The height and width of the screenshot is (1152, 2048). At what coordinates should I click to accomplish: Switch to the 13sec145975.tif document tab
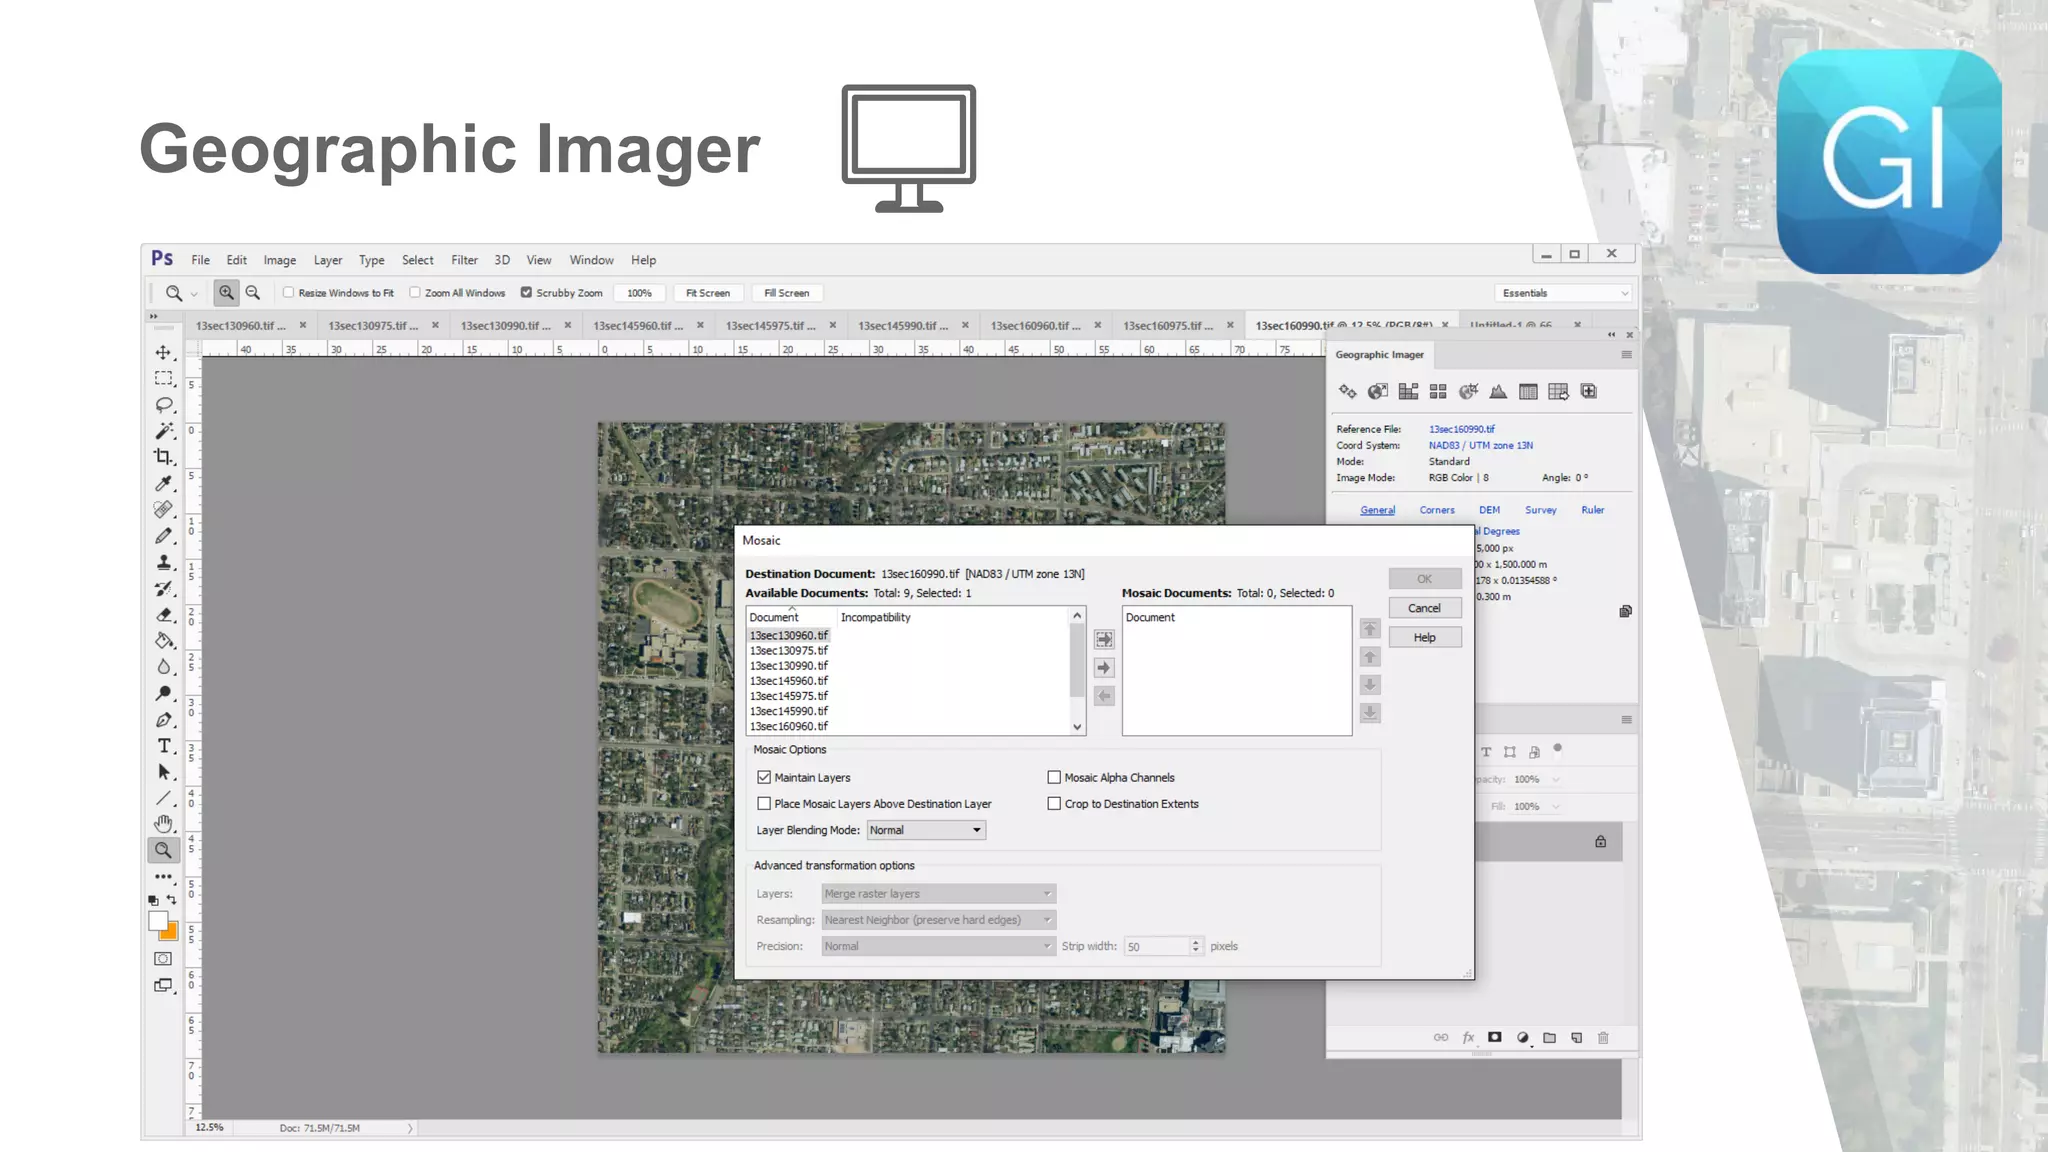click(x=770, y=326)
